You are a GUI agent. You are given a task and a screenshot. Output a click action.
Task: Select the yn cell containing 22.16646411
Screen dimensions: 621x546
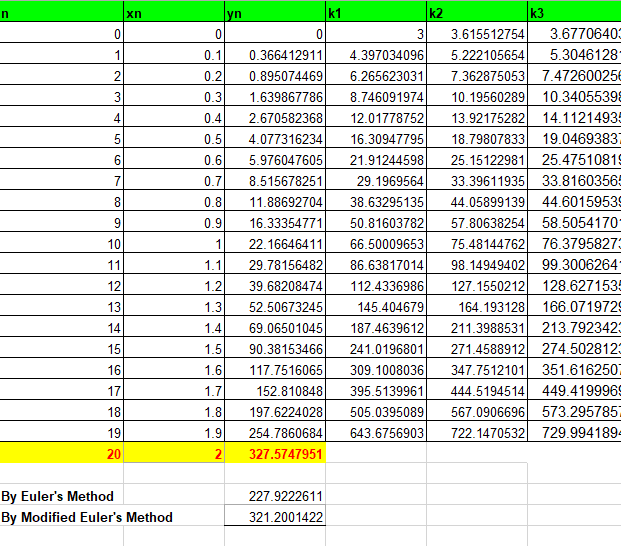[276, 244]
